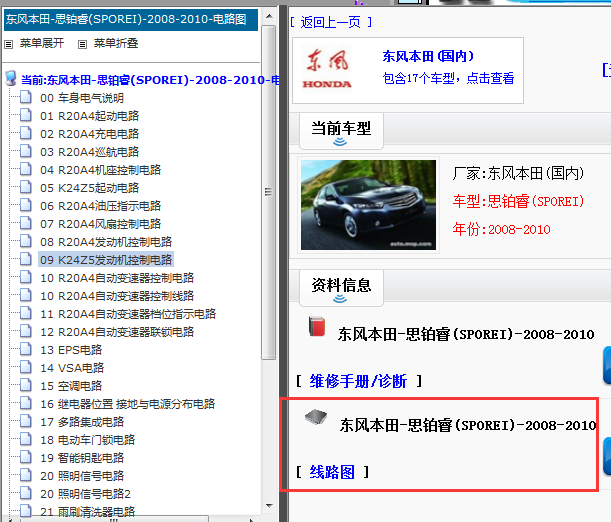The image size is (611, 522).
Task: Click the red book icon for 维修手册
Action: pos(317,326)
